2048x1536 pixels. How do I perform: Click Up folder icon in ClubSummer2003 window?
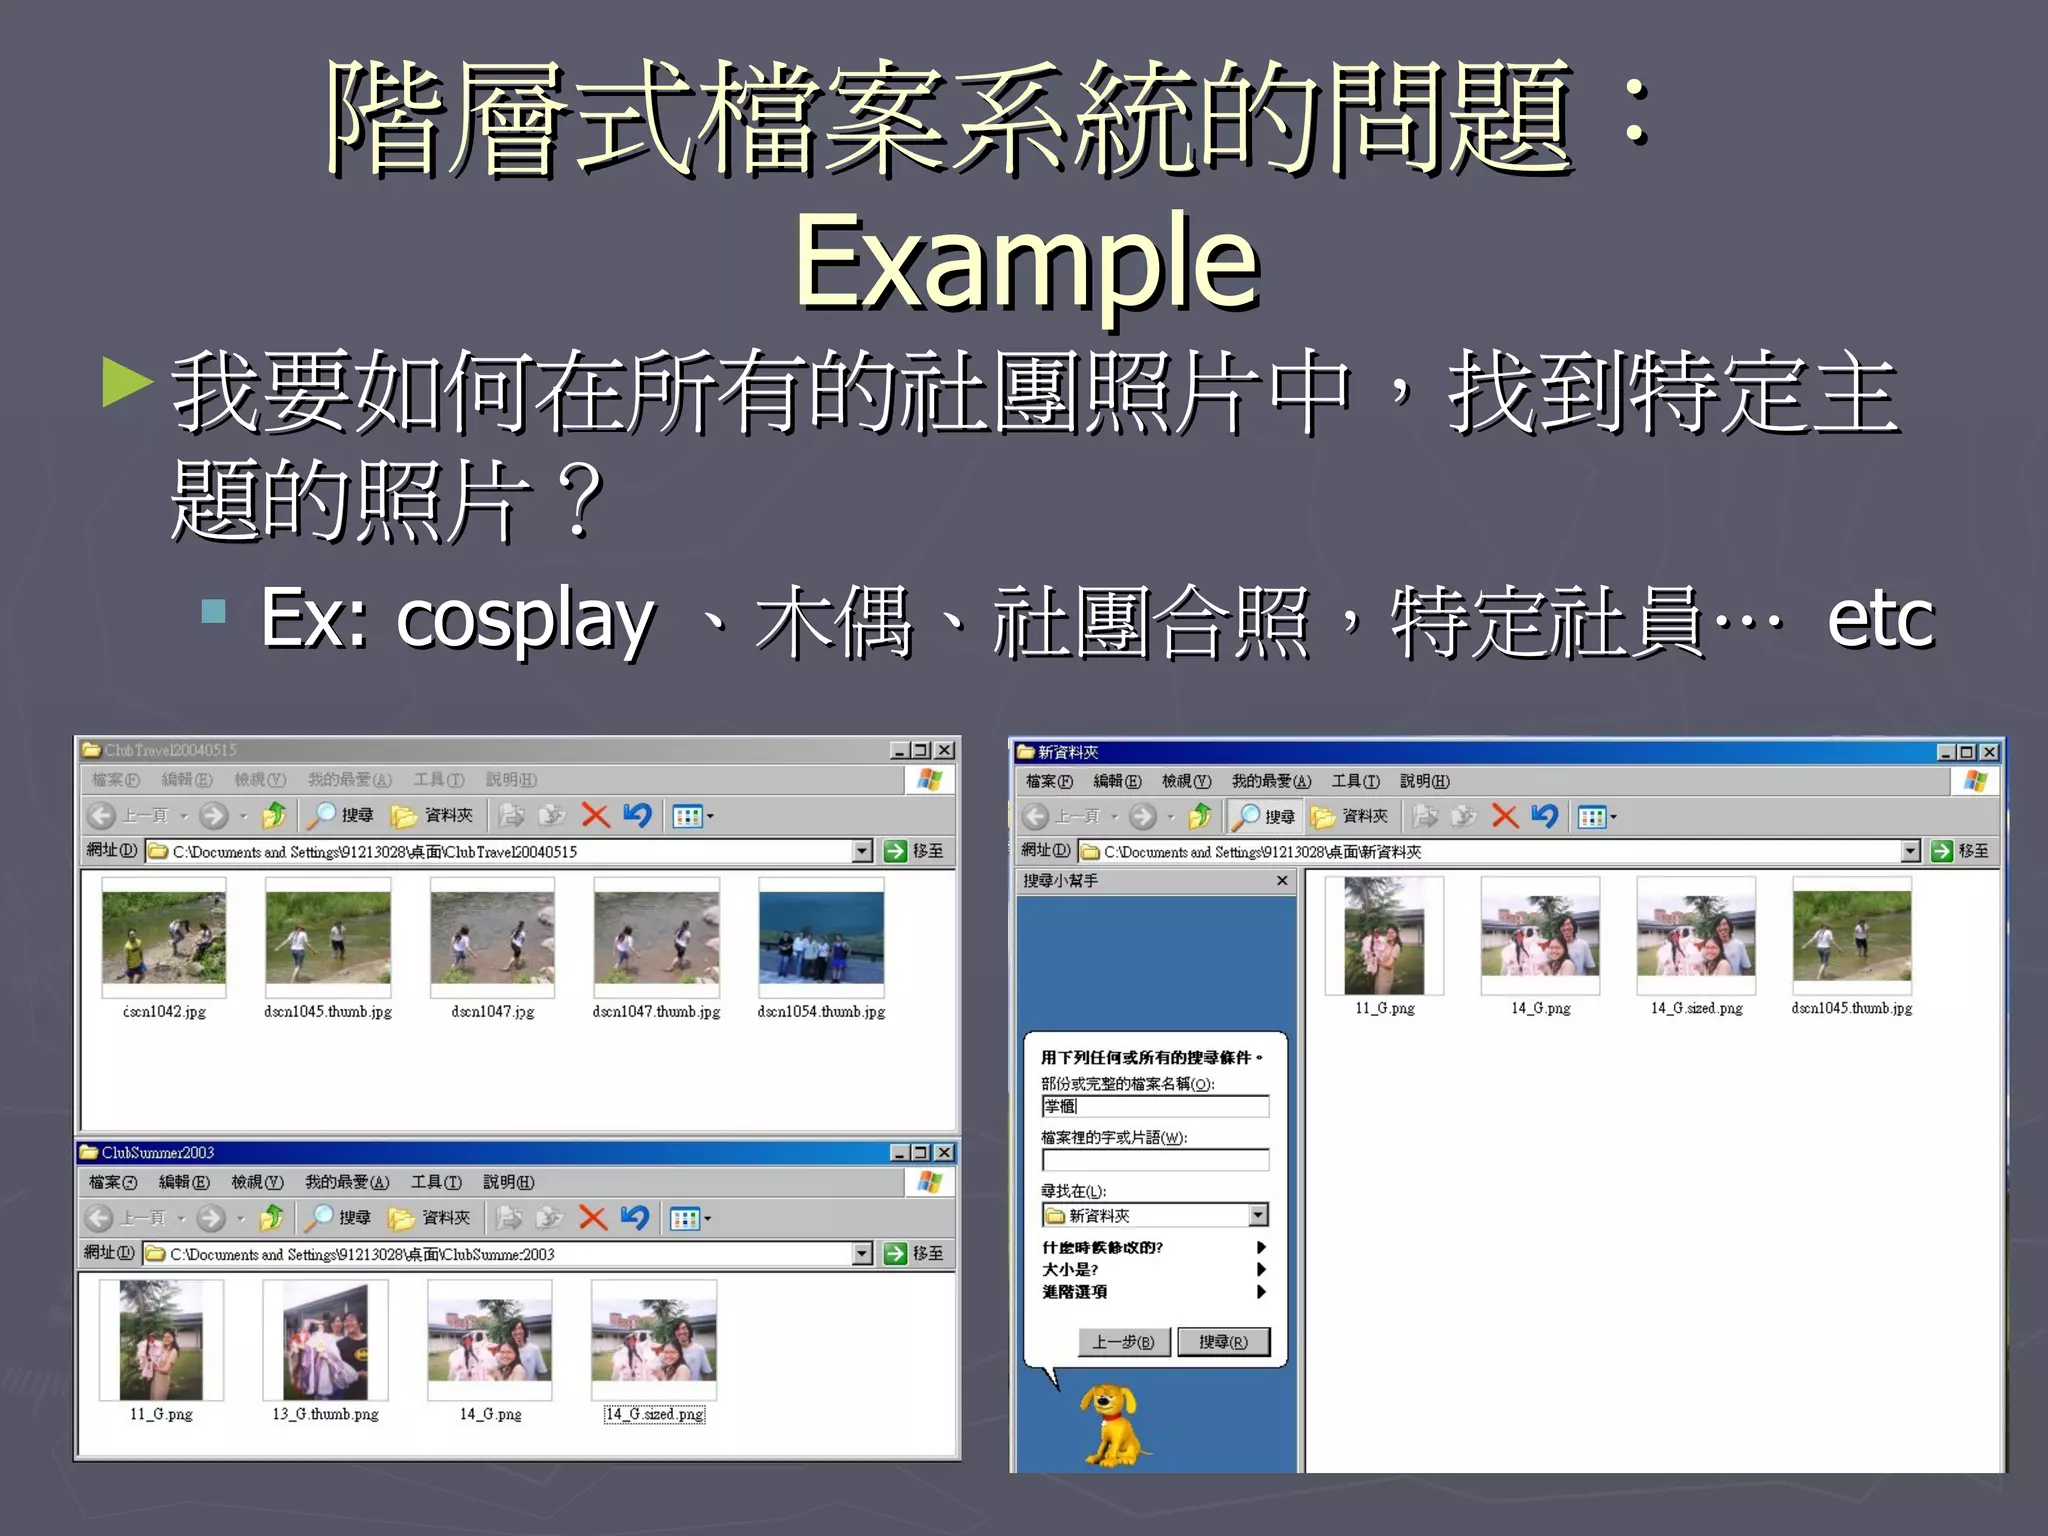tap(271, 1218)
